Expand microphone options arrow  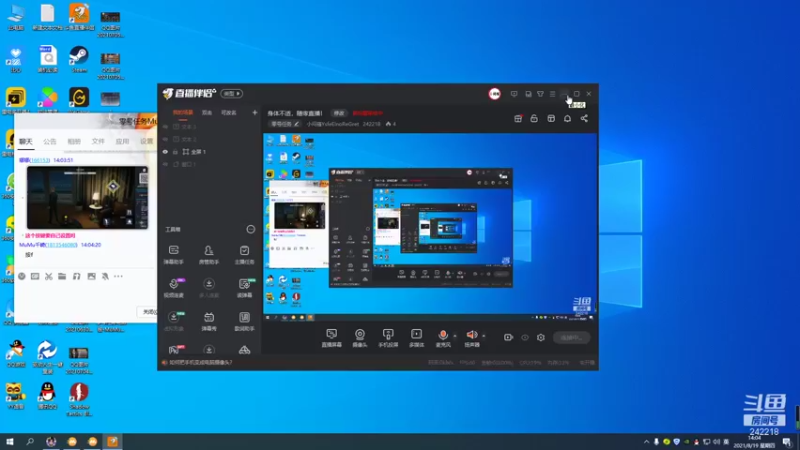[x=455, y=336]
